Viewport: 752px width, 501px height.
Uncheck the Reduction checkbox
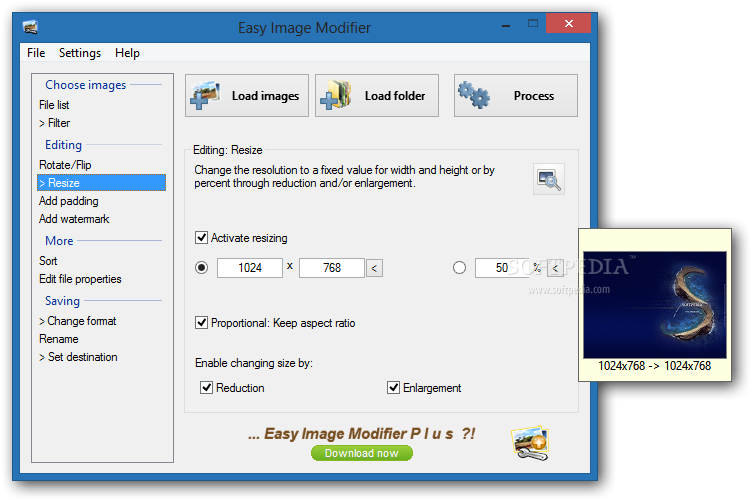pyautogui.click(x=206, y=387)
